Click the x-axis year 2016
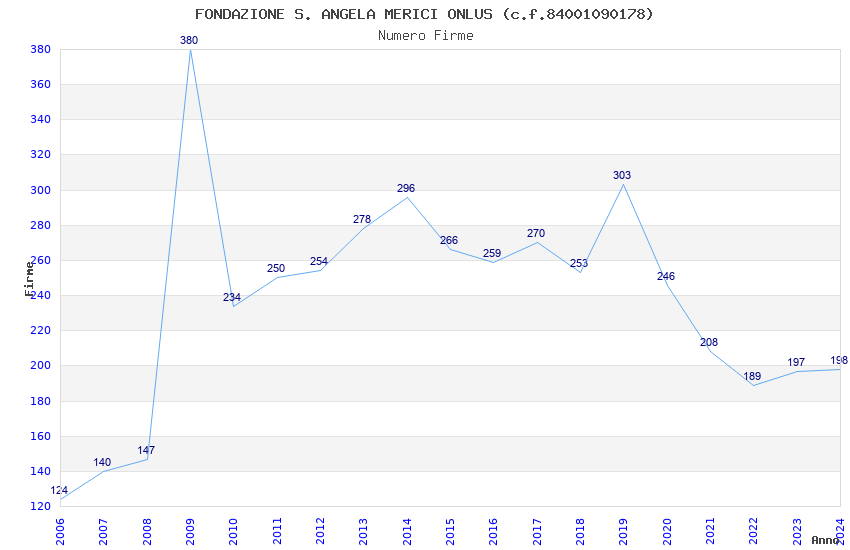The height and width of the screenshot is (550, 850). pos(493,532)
